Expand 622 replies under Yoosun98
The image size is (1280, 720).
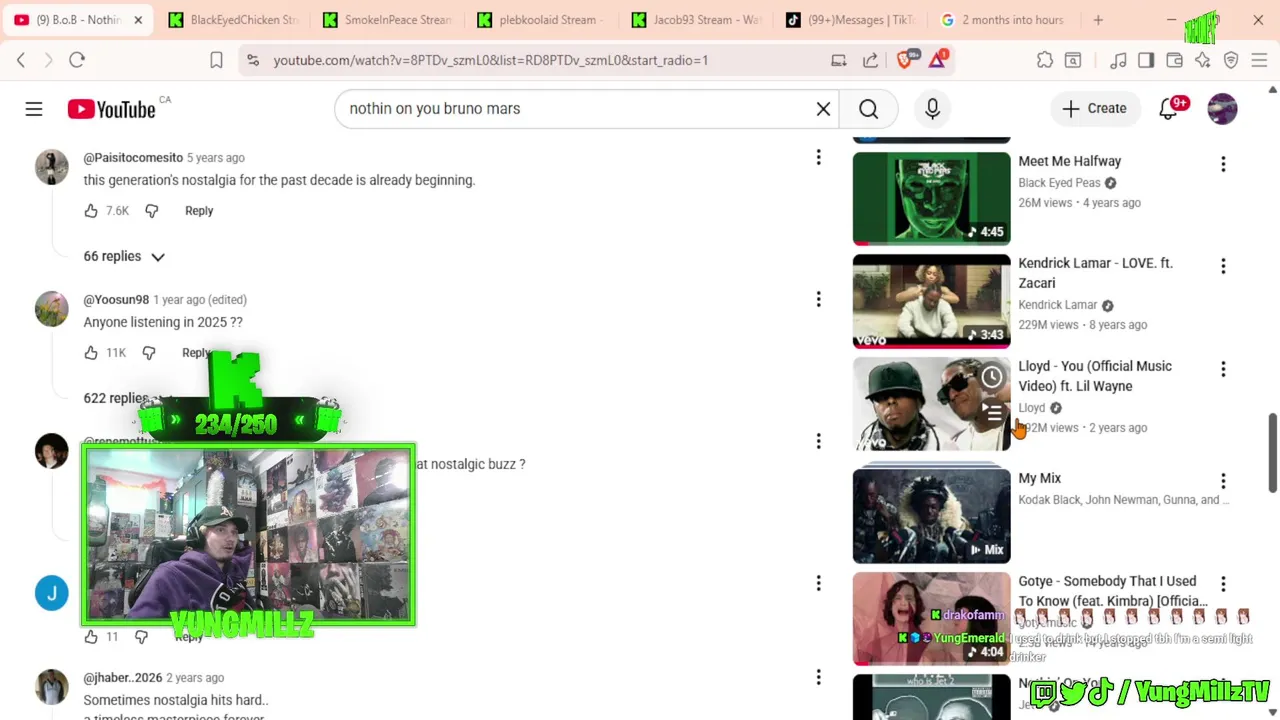tap(124, 398)
